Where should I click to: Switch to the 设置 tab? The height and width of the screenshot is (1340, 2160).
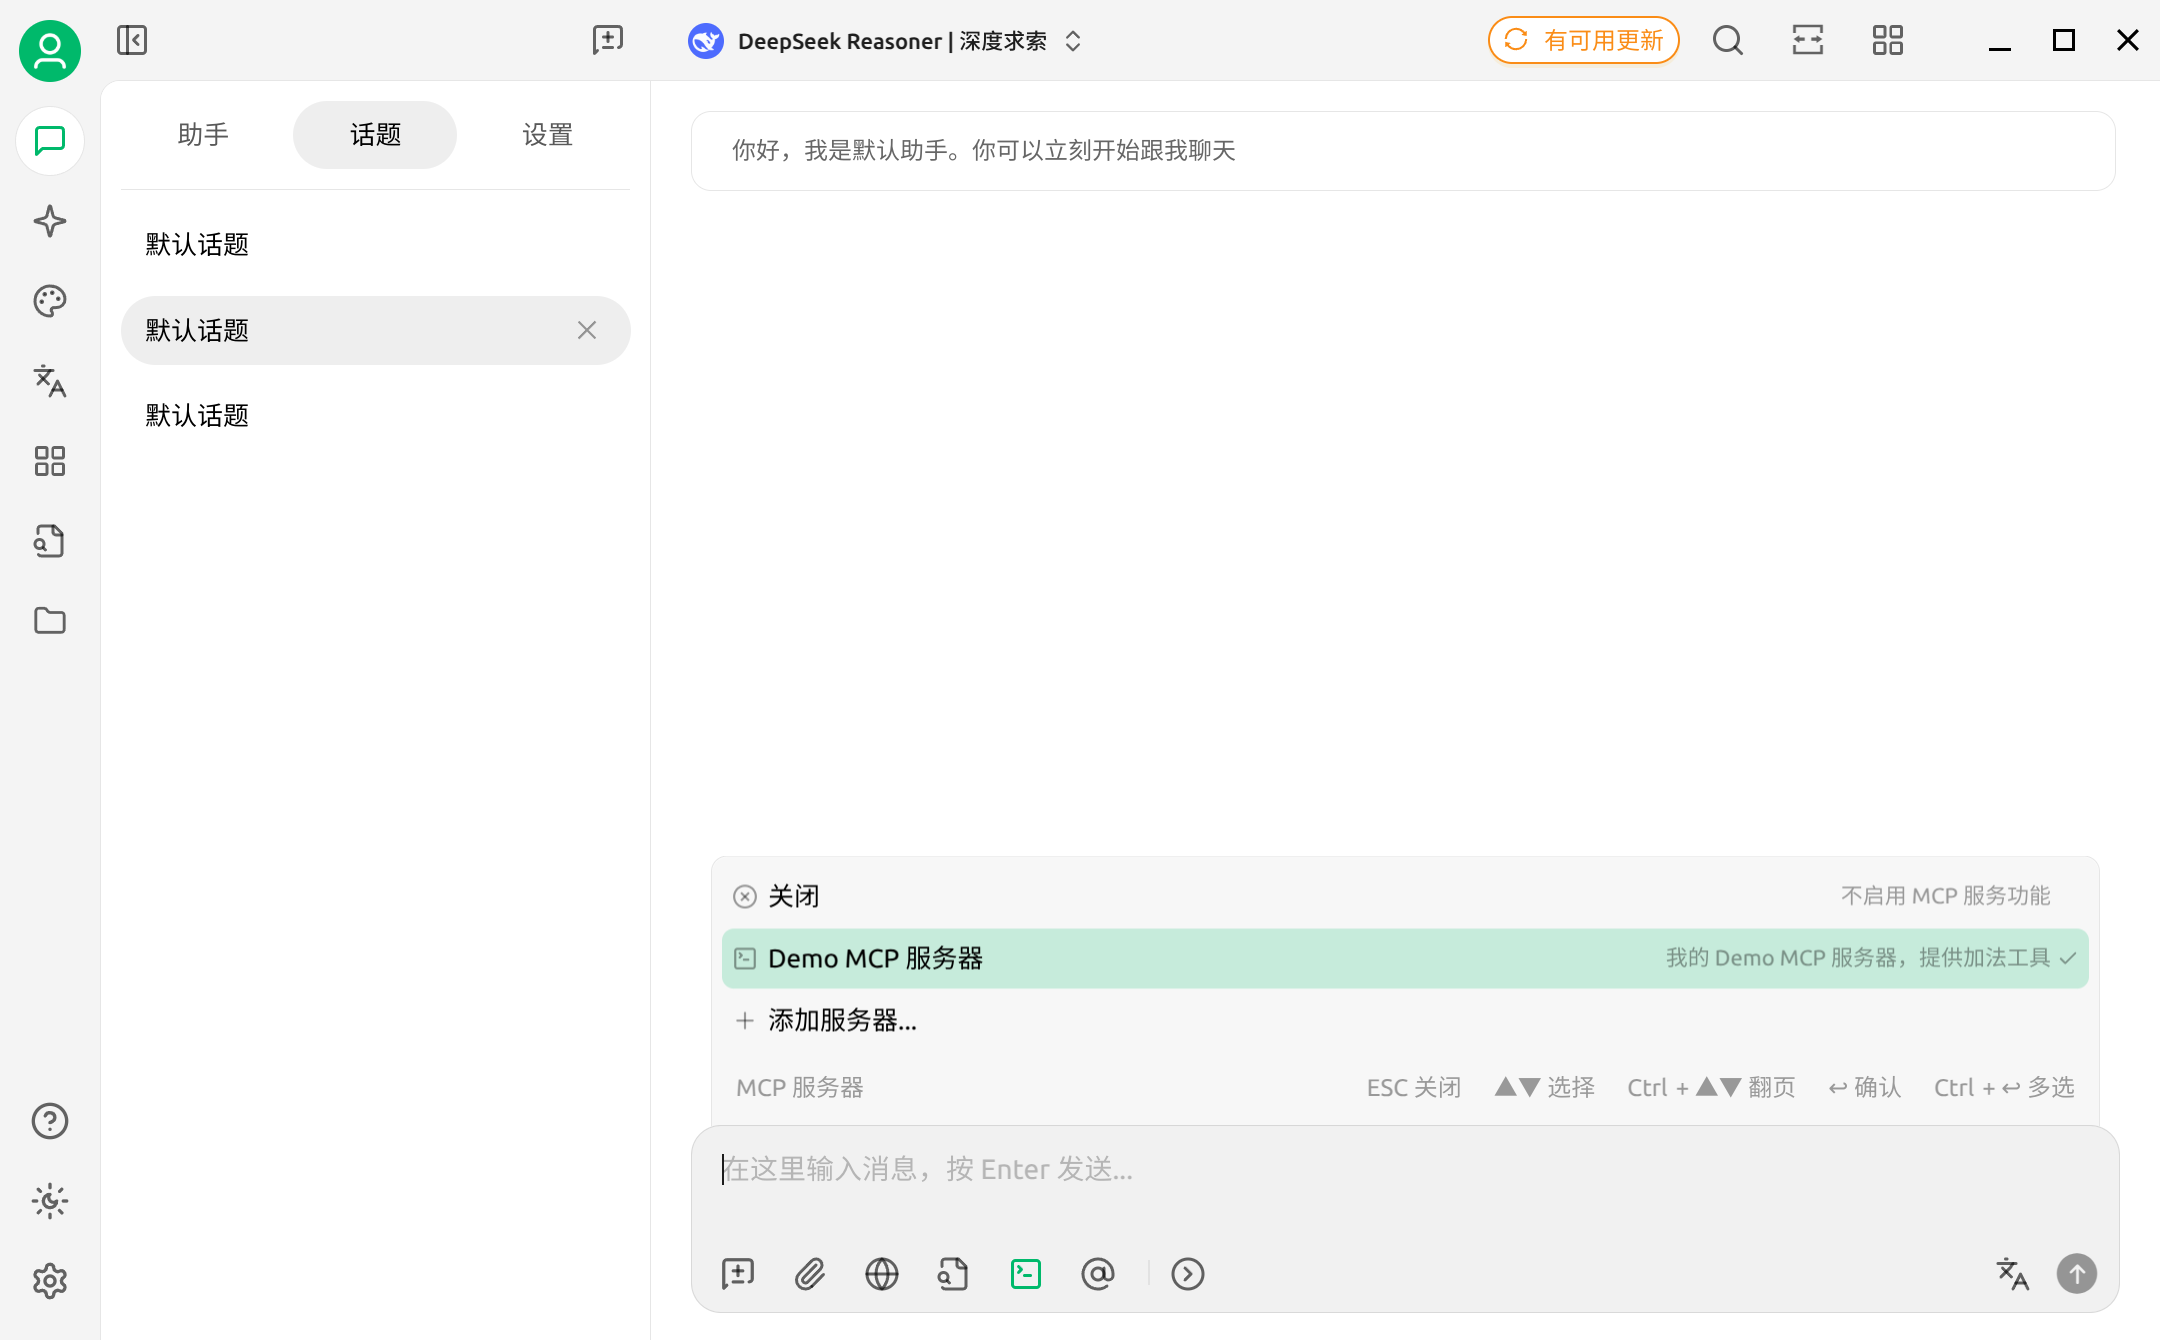[x=547, y=135]
